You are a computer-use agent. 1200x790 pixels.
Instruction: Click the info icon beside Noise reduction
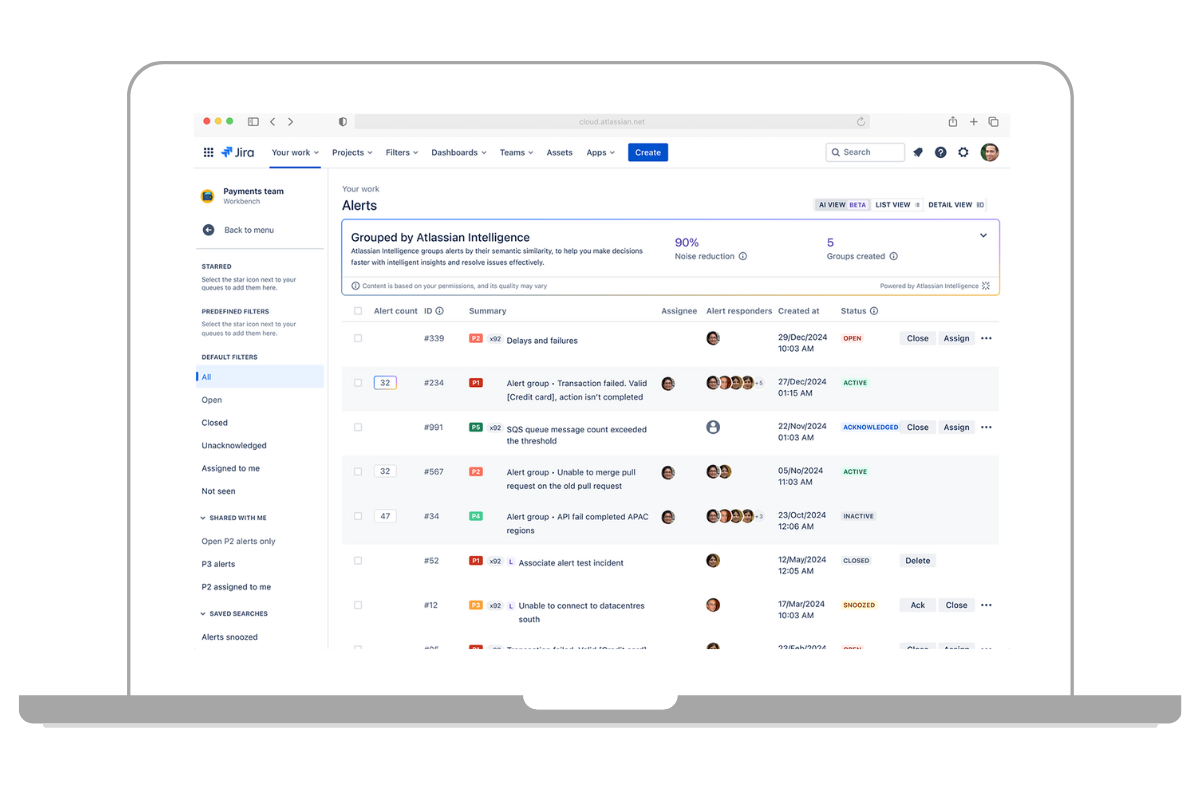(x=743, y=257)
